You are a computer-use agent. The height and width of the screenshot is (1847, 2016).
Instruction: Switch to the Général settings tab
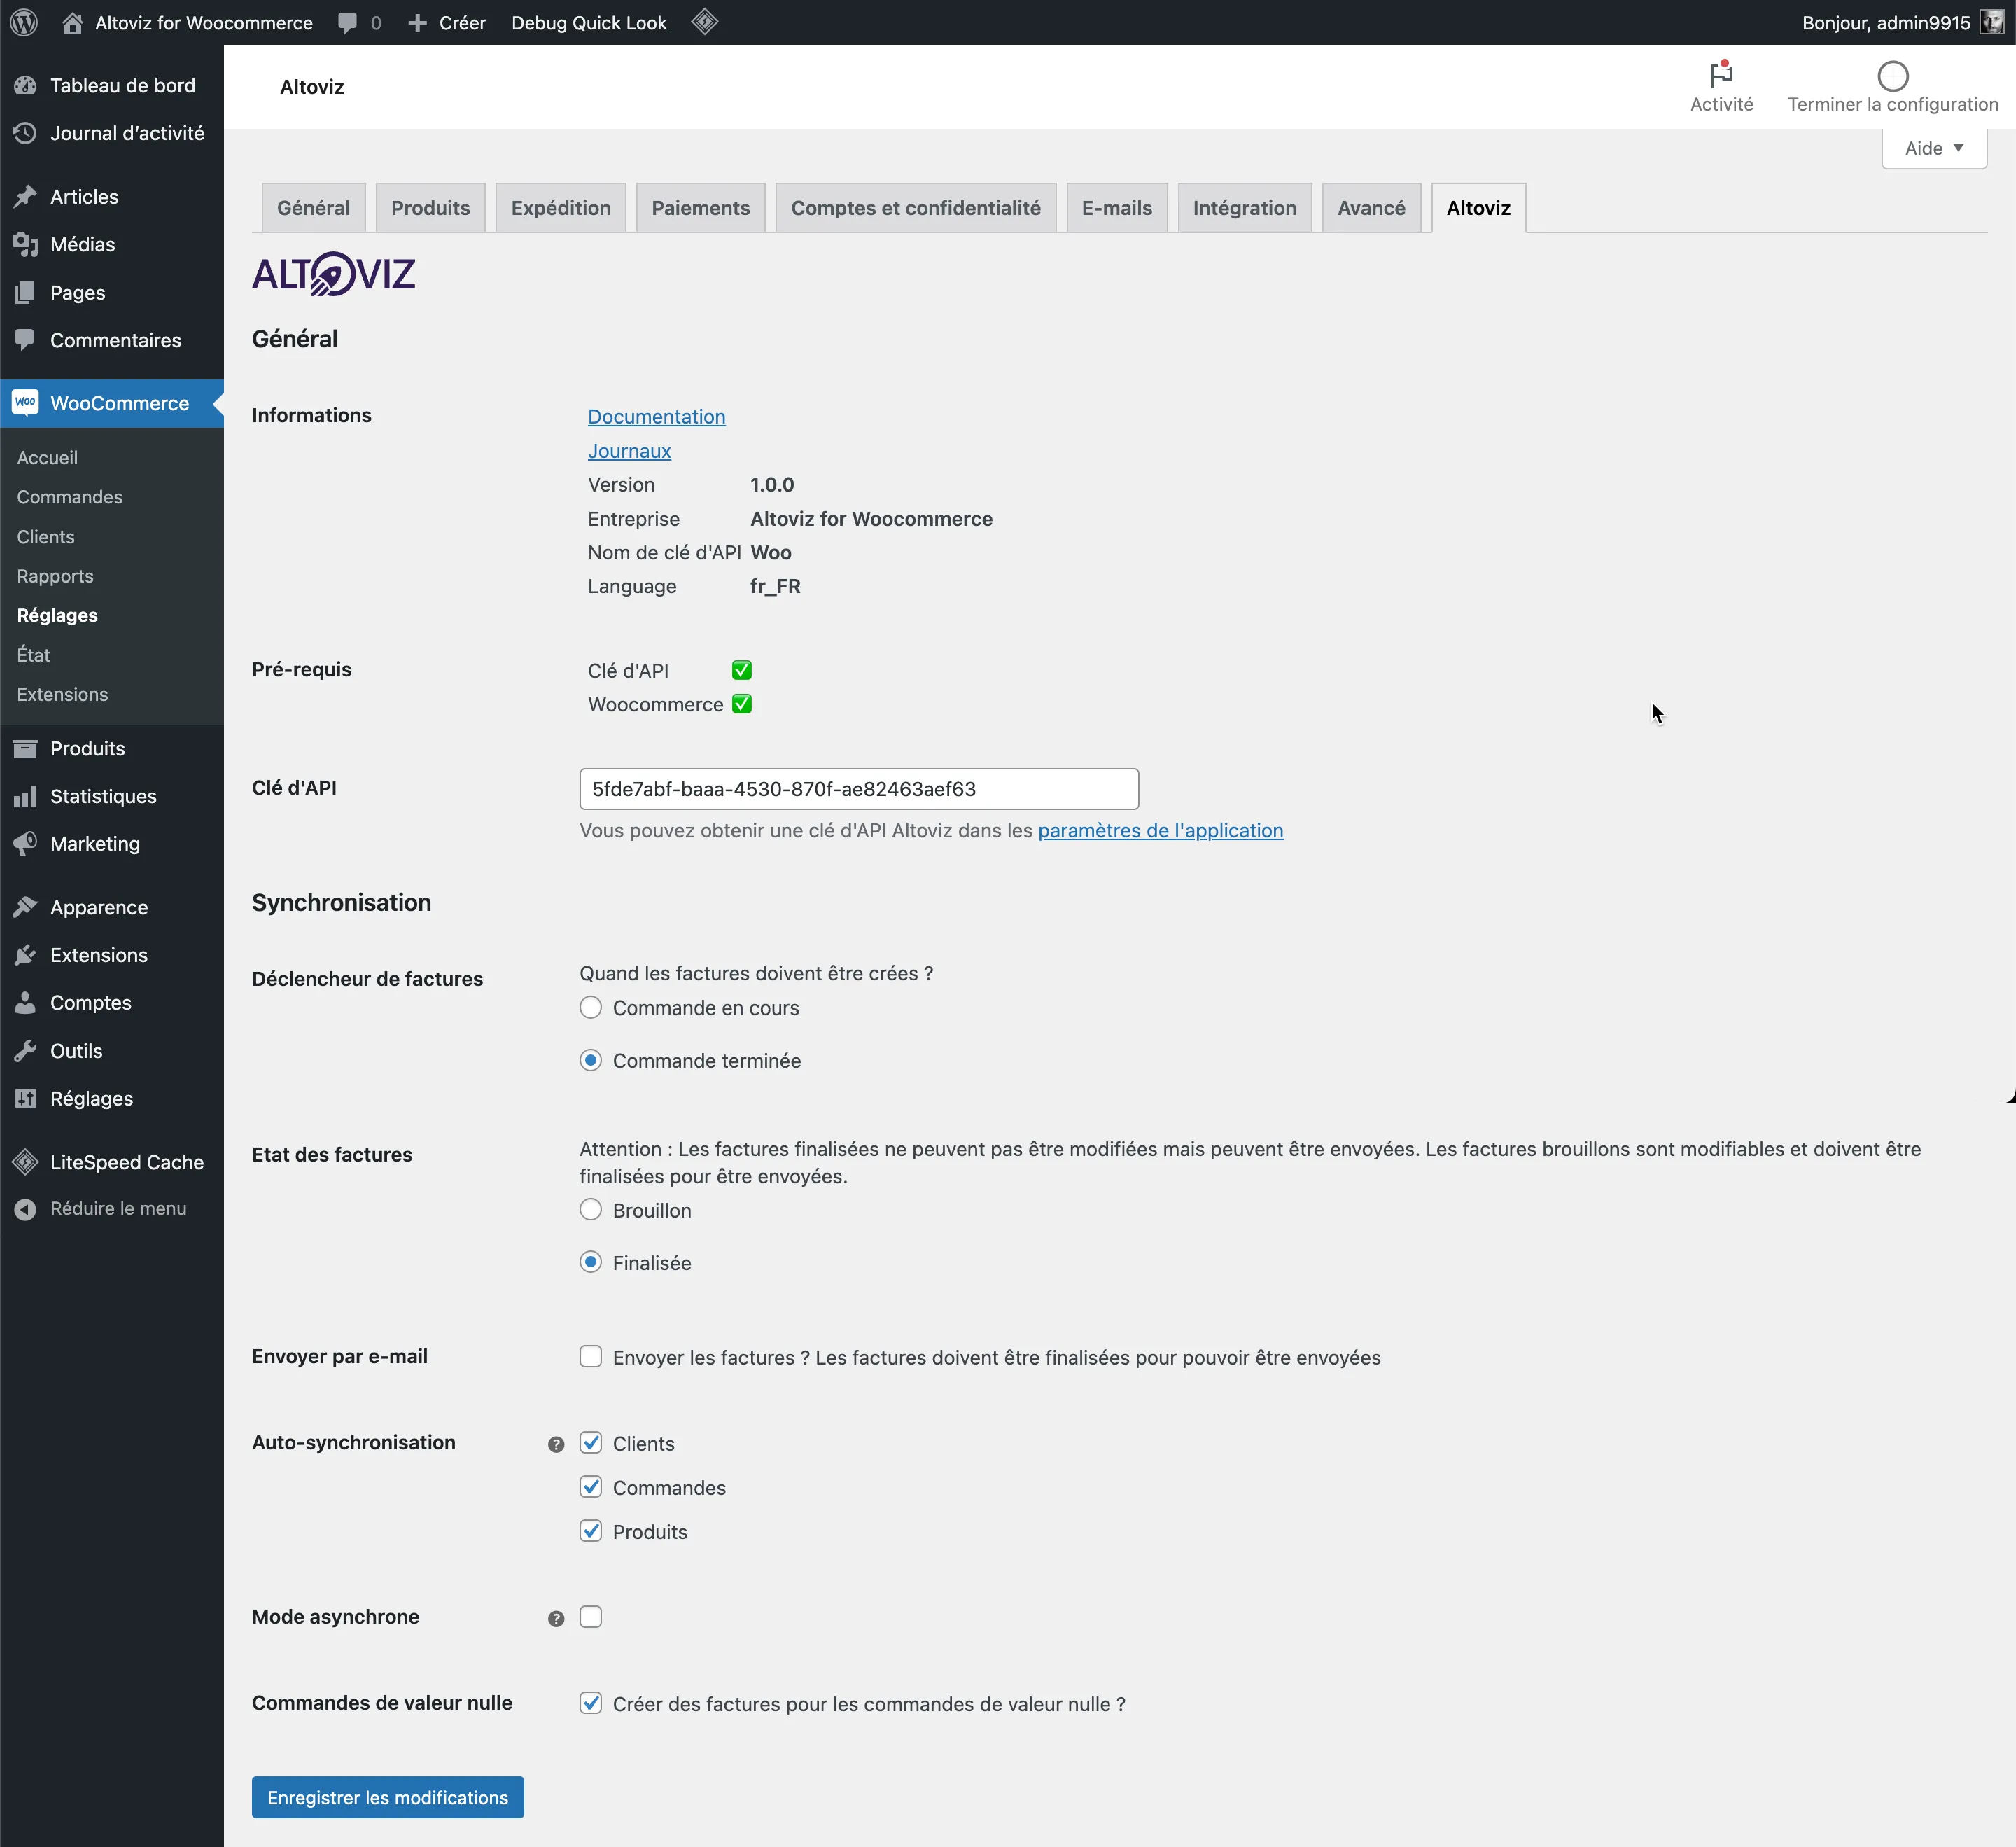pos(313,208)
